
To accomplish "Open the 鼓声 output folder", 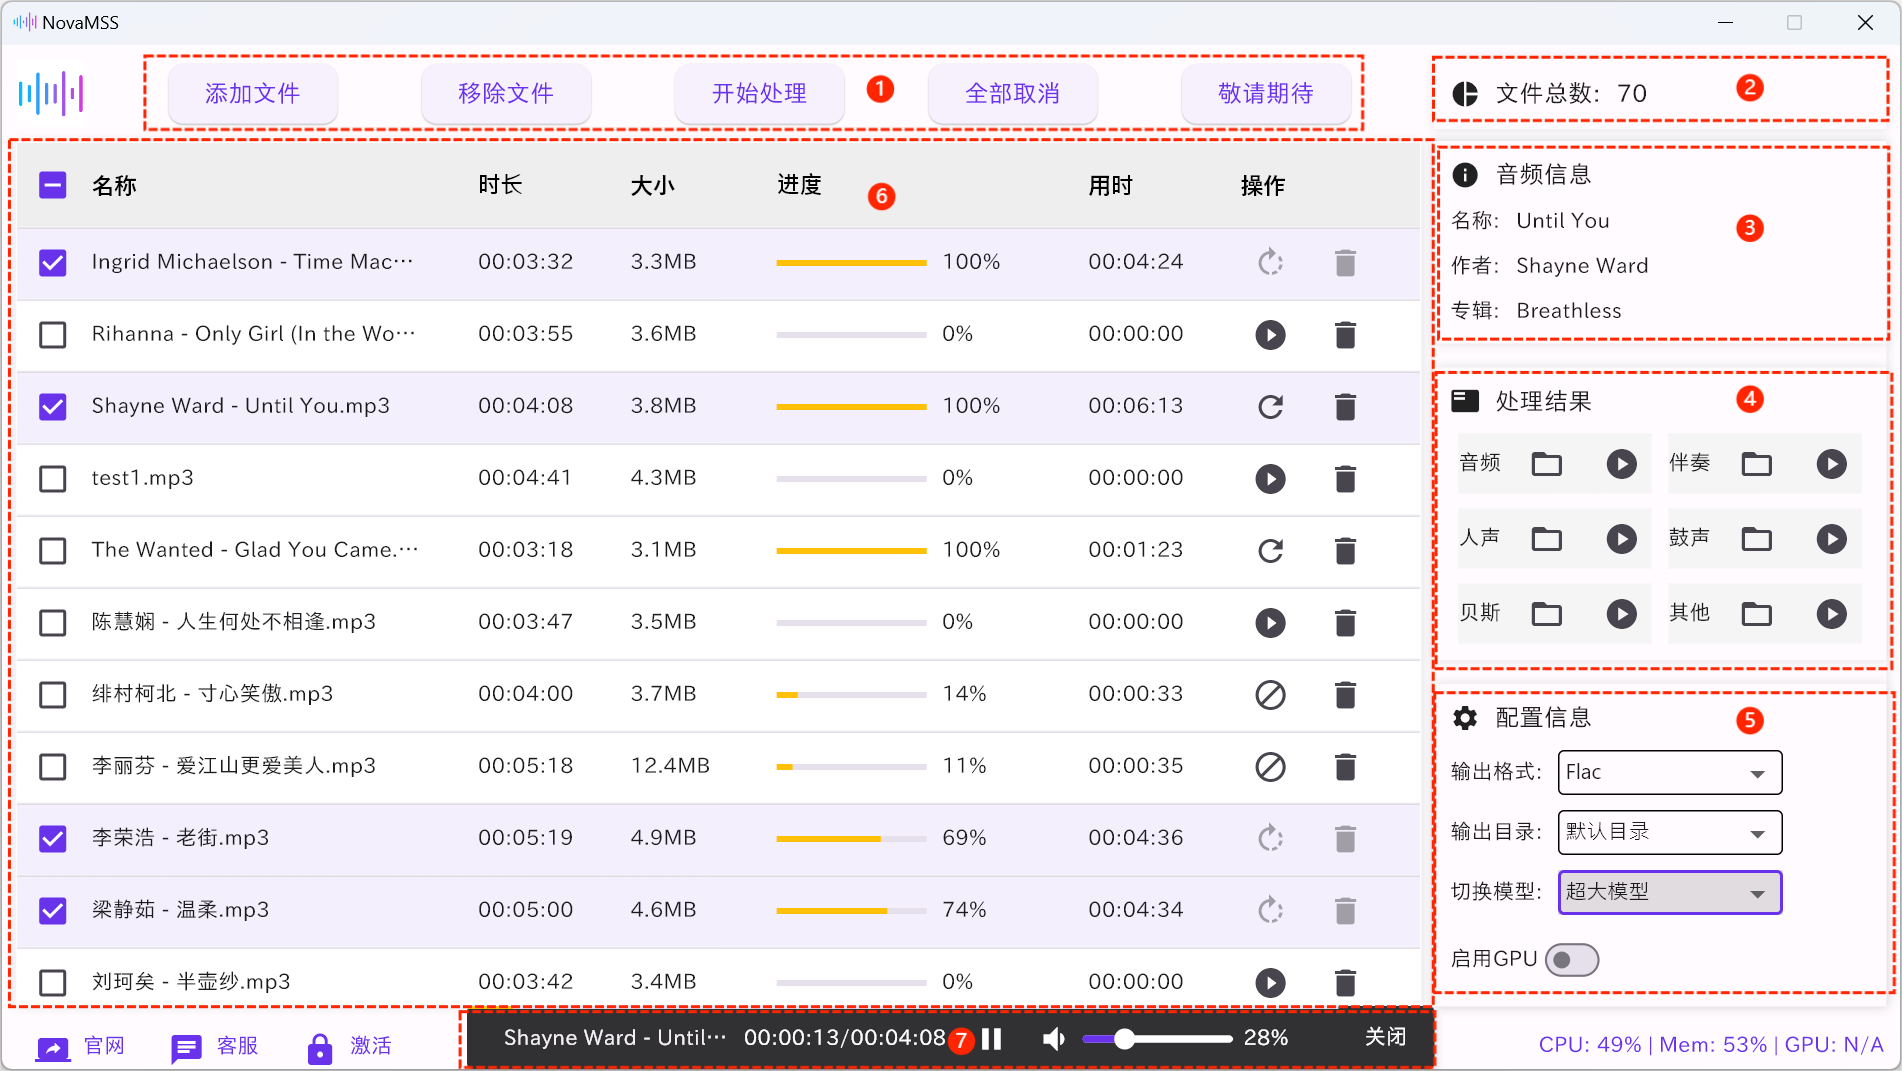I will [x=1756, y=539].
